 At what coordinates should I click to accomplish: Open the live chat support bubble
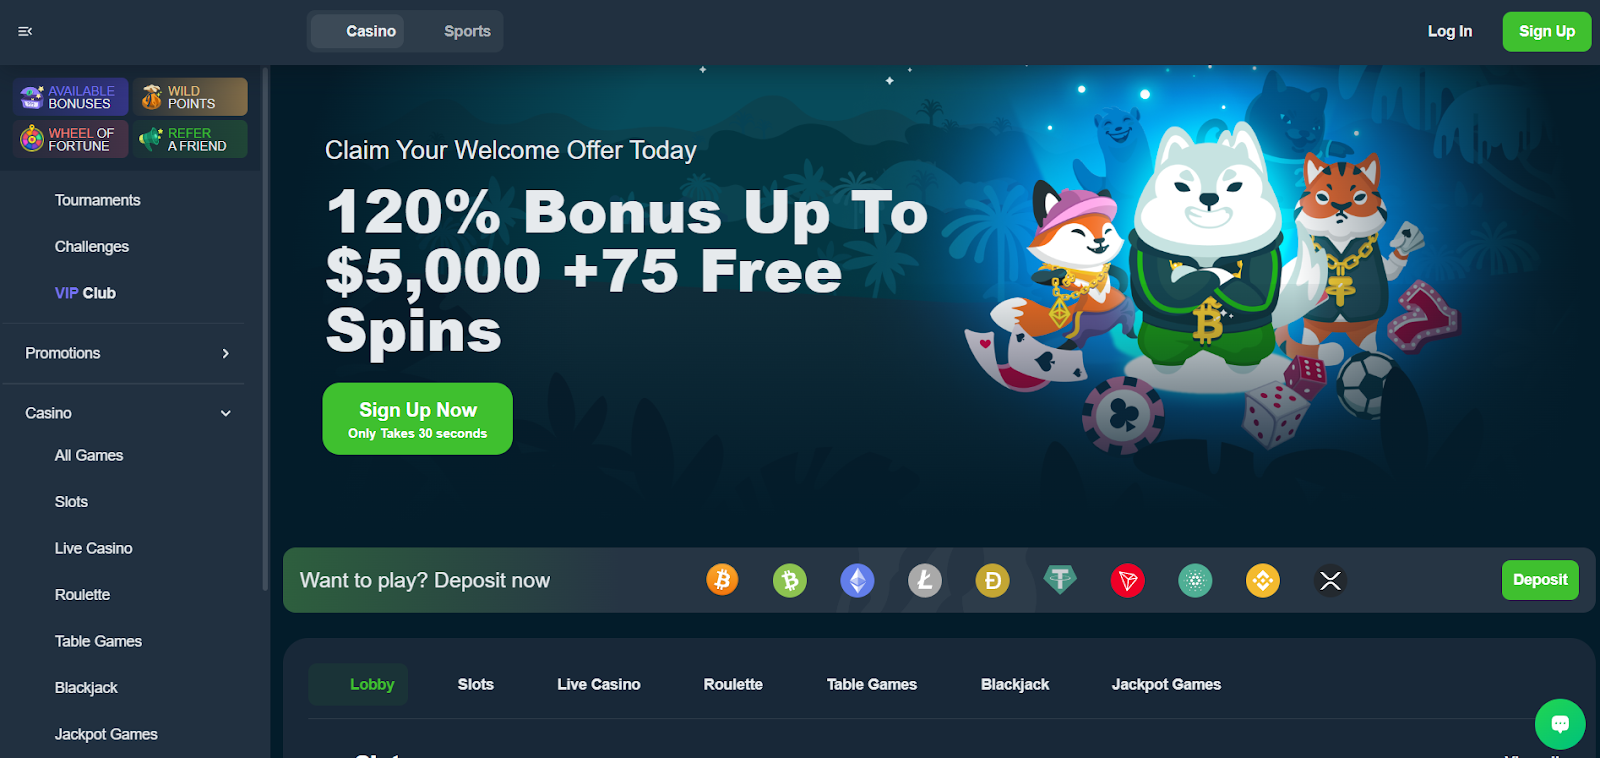(1560, 723)
